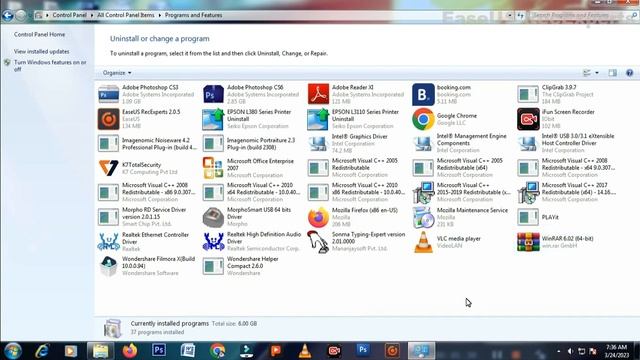Image resolution: width=640 pixels, height=360 pixels.
Task: Open Control Panel Home link
Action: [40, 34]
